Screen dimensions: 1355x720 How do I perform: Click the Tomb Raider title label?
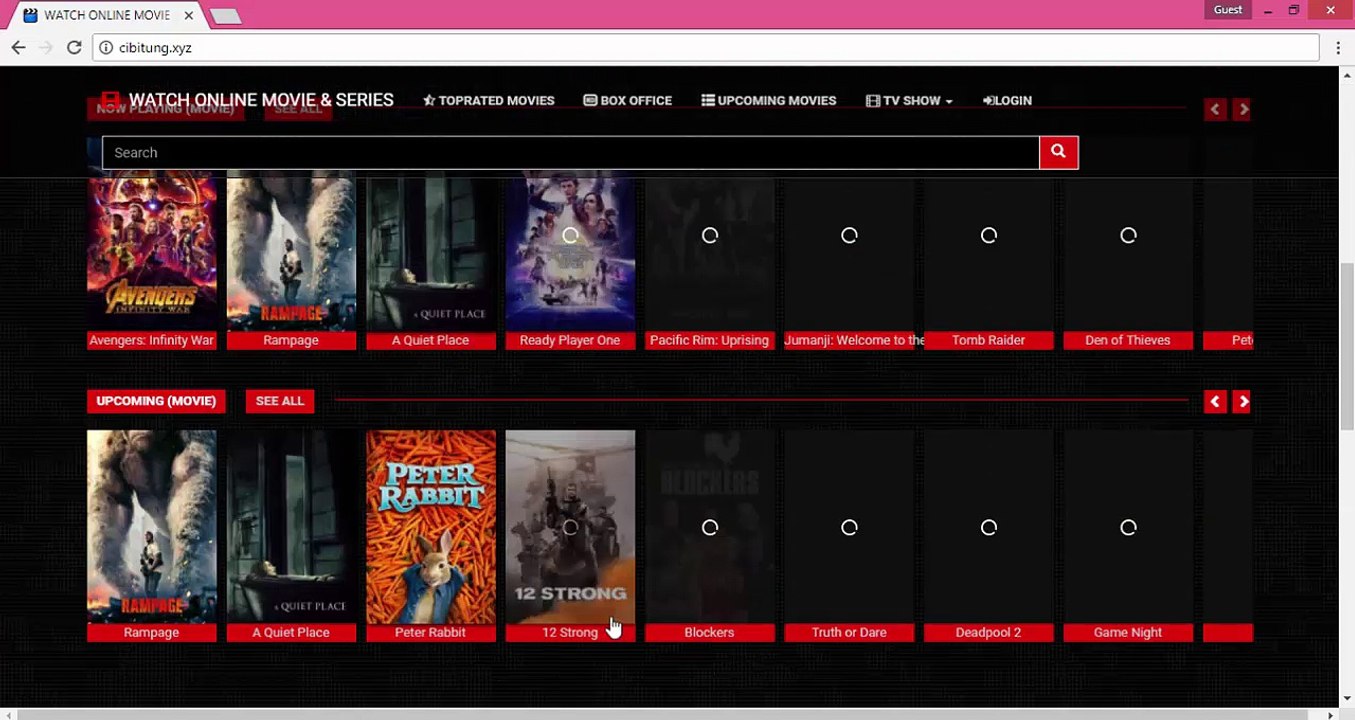[x=988, y=340]
